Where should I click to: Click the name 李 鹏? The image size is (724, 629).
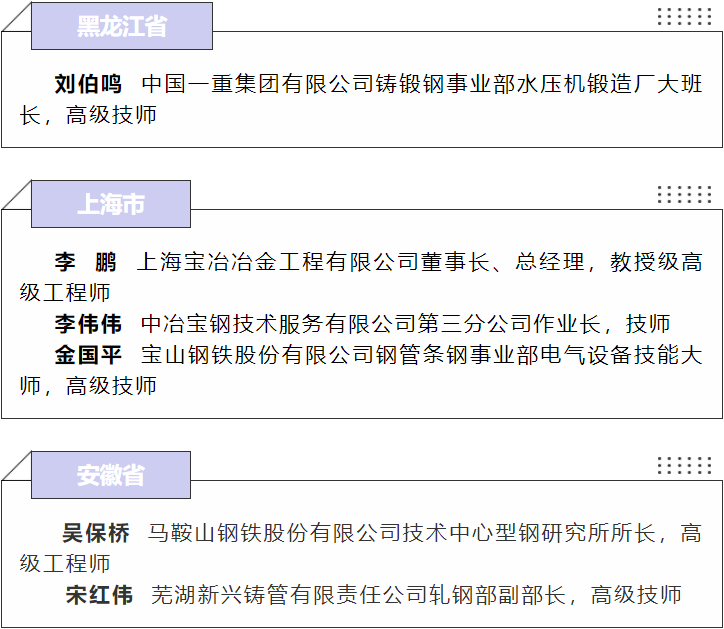coord(85,263)
